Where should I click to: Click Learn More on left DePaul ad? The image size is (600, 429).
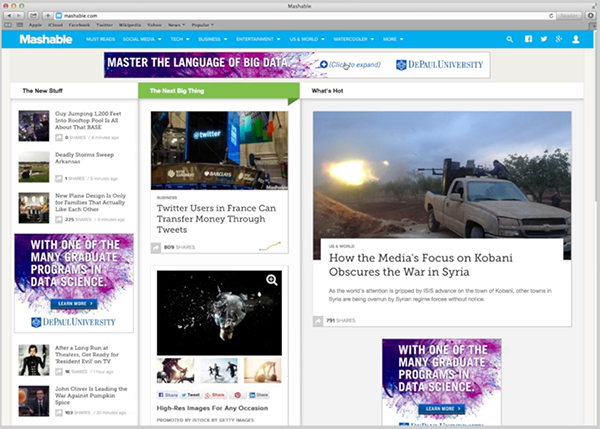coord(74,303)
